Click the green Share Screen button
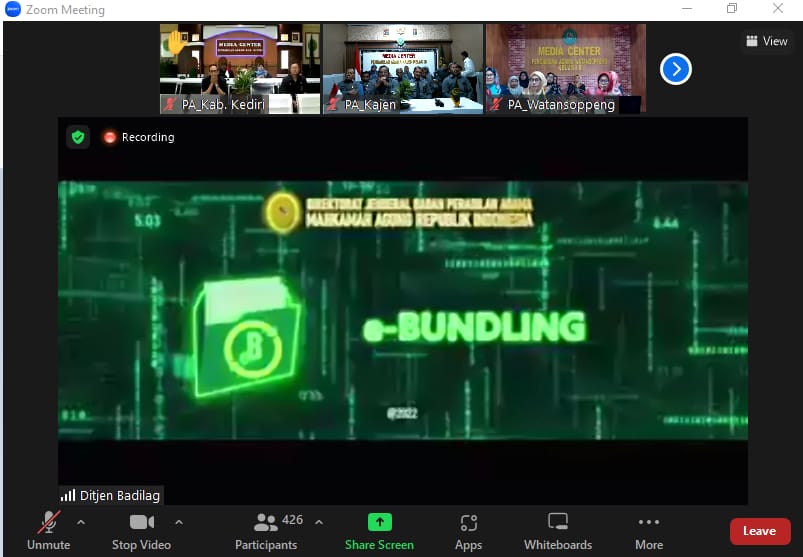The width and height of the screenshot is (803, 557). pos(379,531)
